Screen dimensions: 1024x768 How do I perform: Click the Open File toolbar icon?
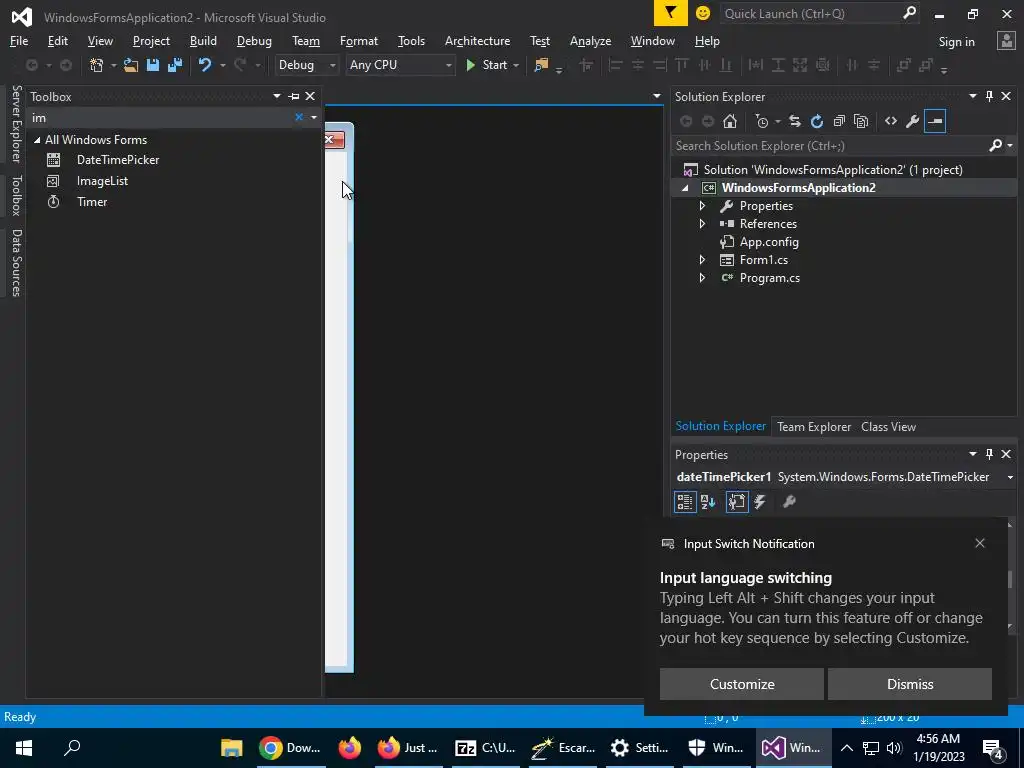click(131, 65)
